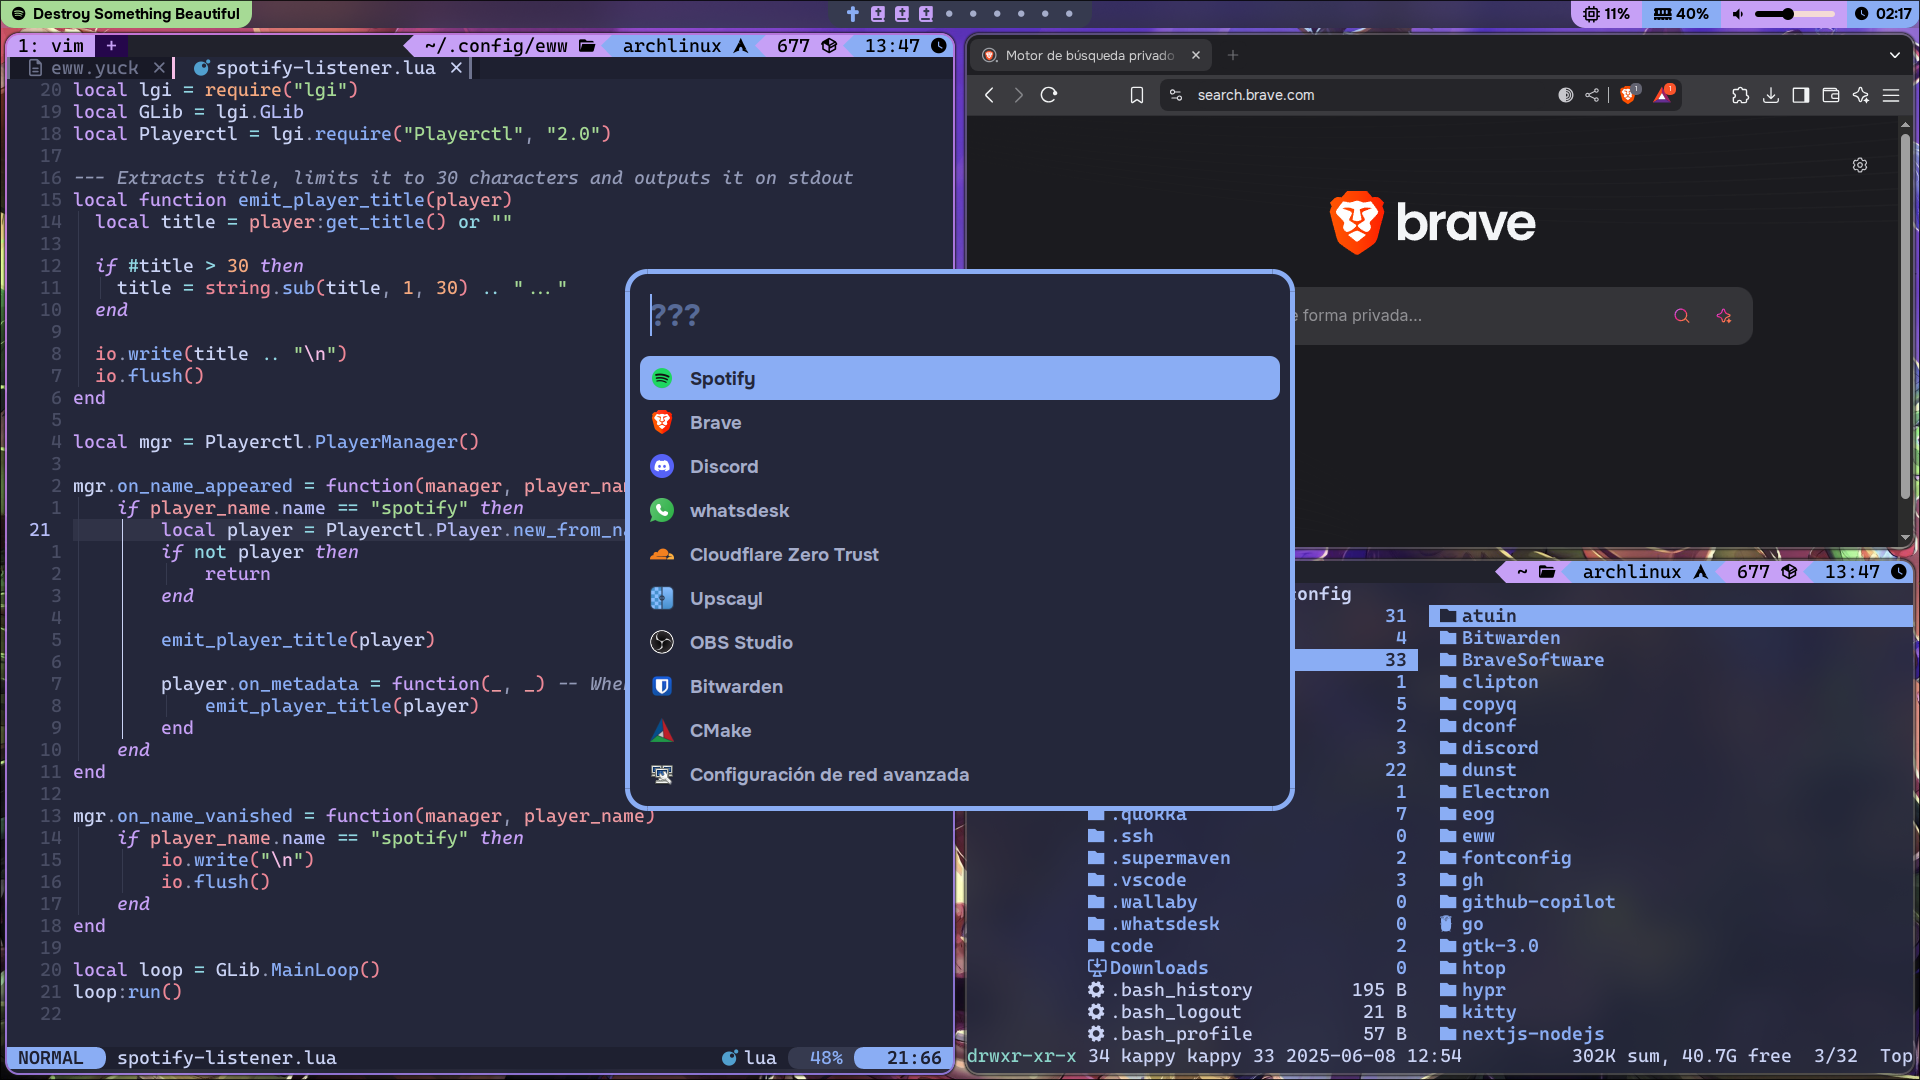
Task: Launch Discord from the launcher list
Action: (724, 467)
